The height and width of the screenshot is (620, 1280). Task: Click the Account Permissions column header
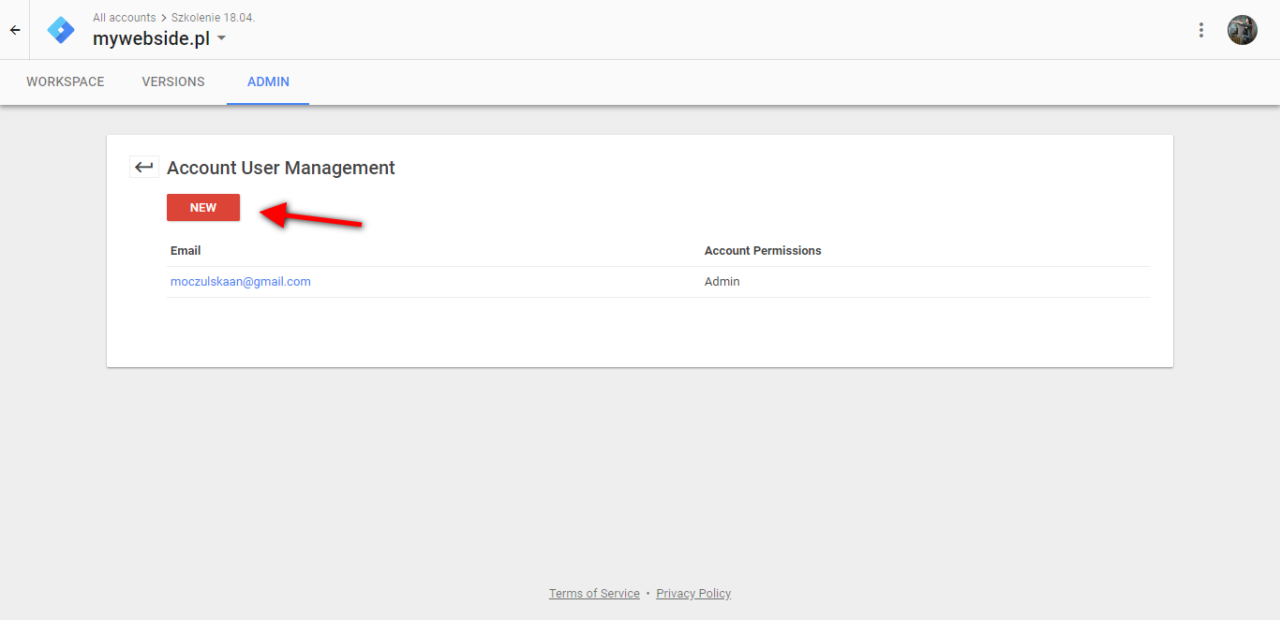[762, 250]
